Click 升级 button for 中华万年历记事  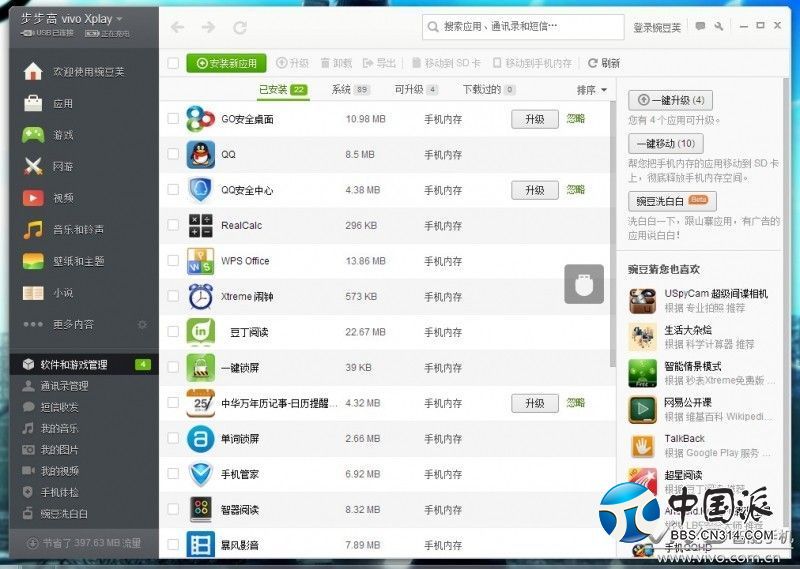(535, 403)
